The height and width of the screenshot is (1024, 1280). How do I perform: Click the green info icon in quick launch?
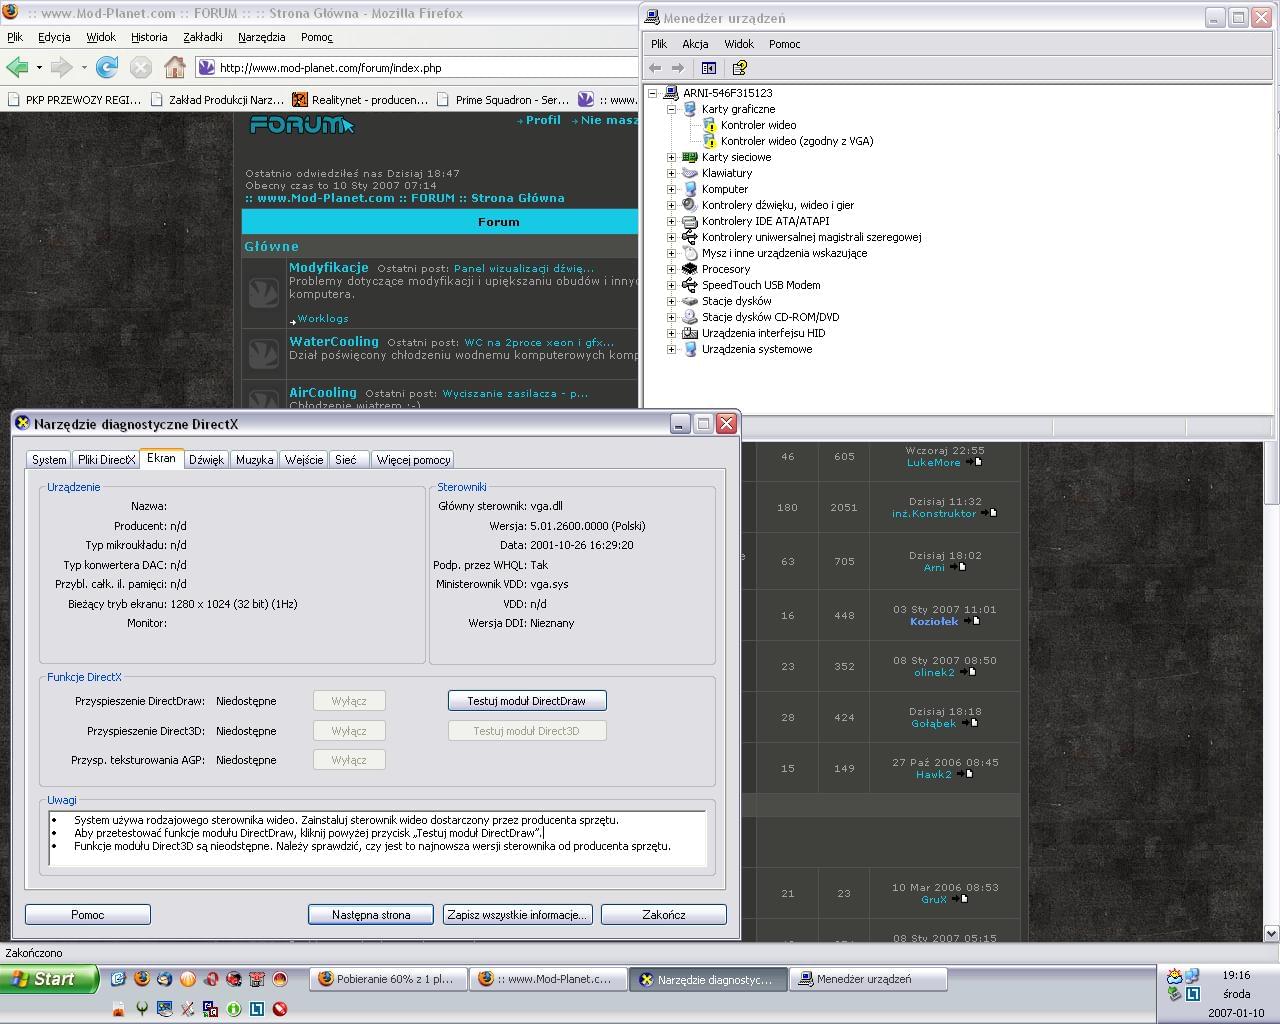coord(233,1009)
